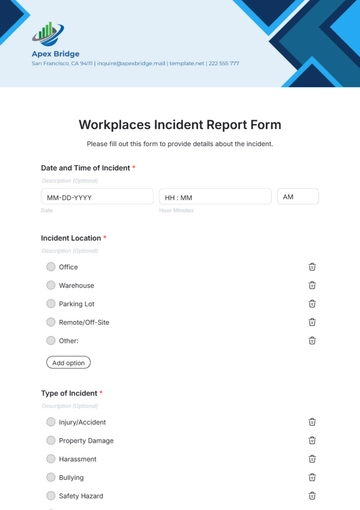Image resolution: width=360 pixels, height=510 pixels.
Task: Click the Apex Bridge company name
Action: (x=56, y=54)
